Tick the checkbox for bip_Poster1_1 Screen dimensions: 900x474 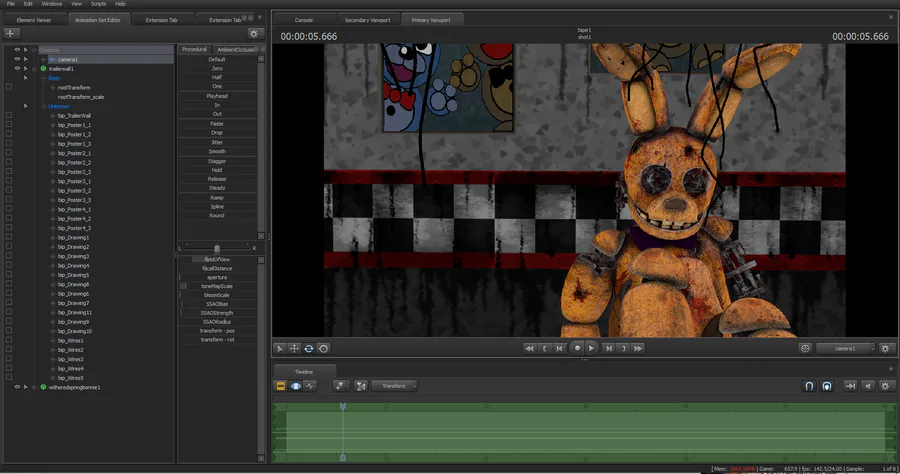(x=9, y=125)
